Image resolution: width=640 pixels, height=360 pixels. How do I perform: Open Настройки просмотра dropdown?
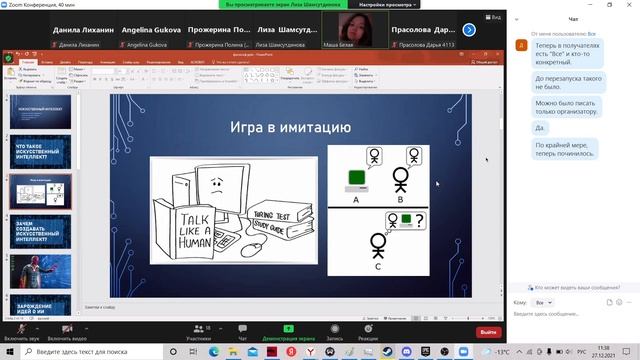click(x=387, y=4)
